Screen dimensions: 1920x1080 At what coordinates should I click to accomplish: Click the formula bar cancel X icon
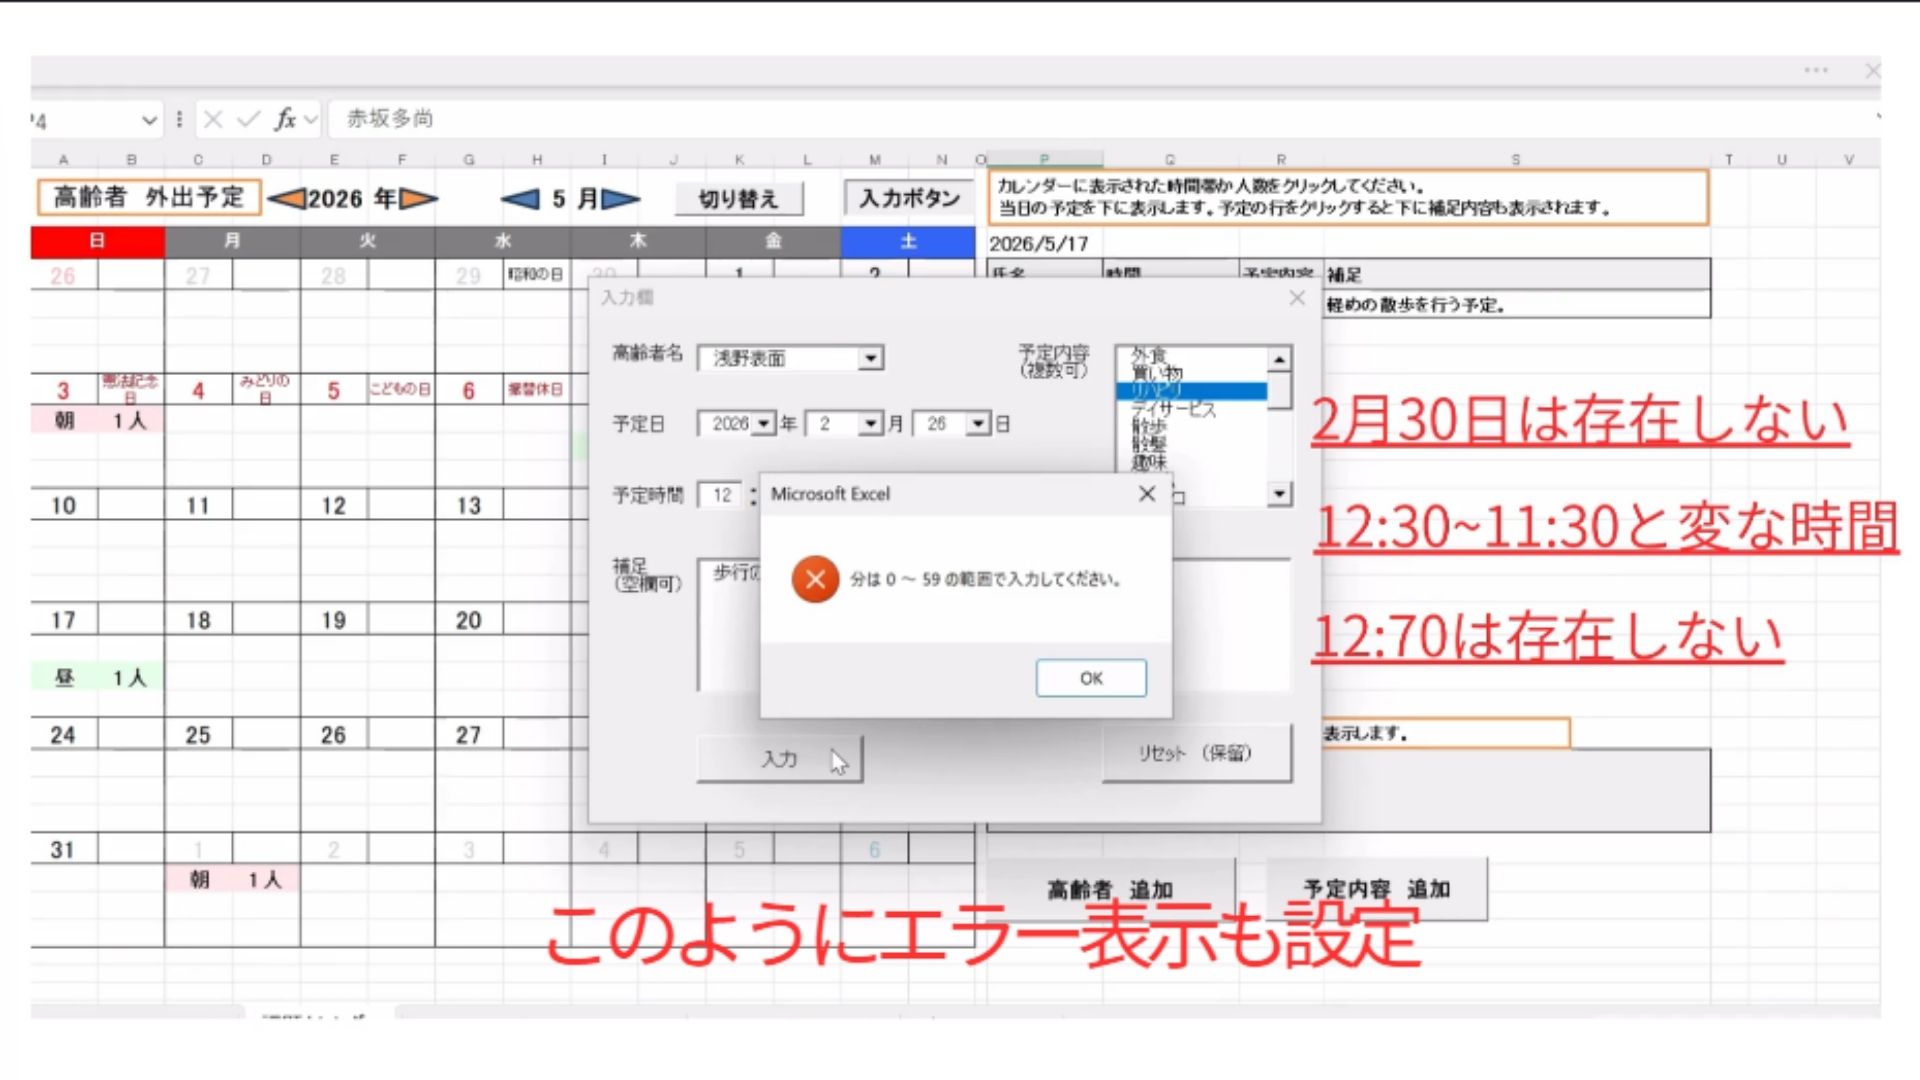[213, 120]
